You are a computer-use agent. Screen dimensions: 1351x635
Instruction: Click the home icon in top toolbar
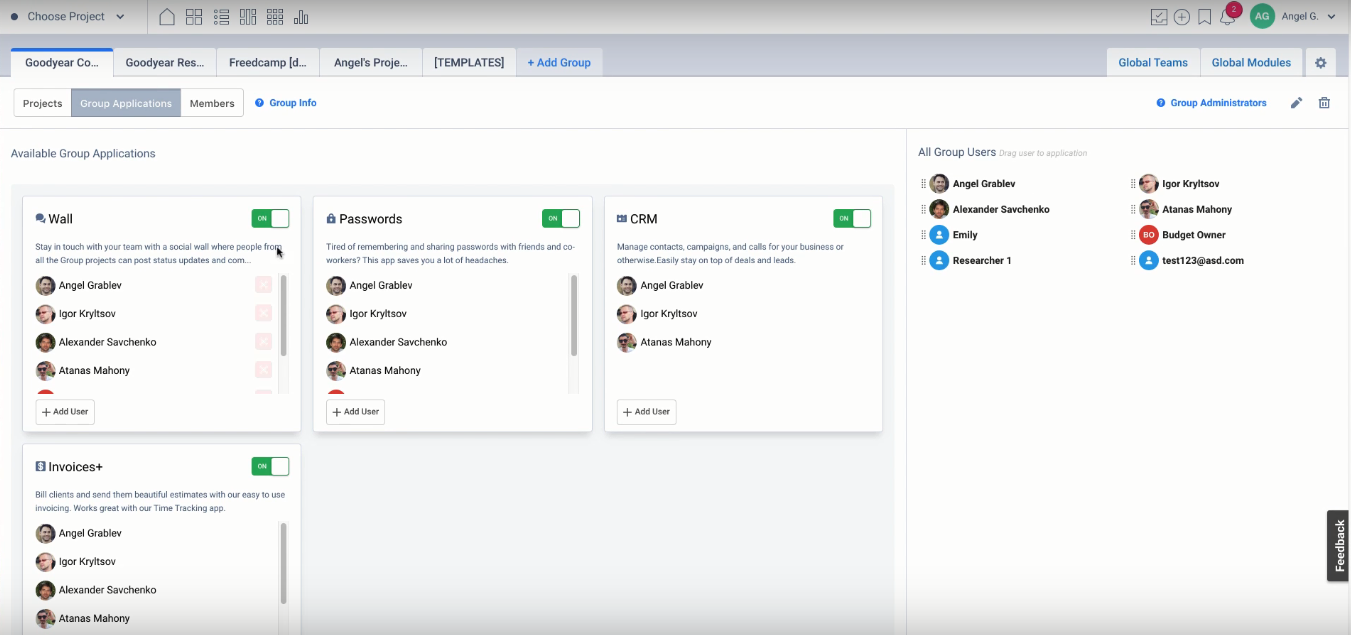pos(167,17)
